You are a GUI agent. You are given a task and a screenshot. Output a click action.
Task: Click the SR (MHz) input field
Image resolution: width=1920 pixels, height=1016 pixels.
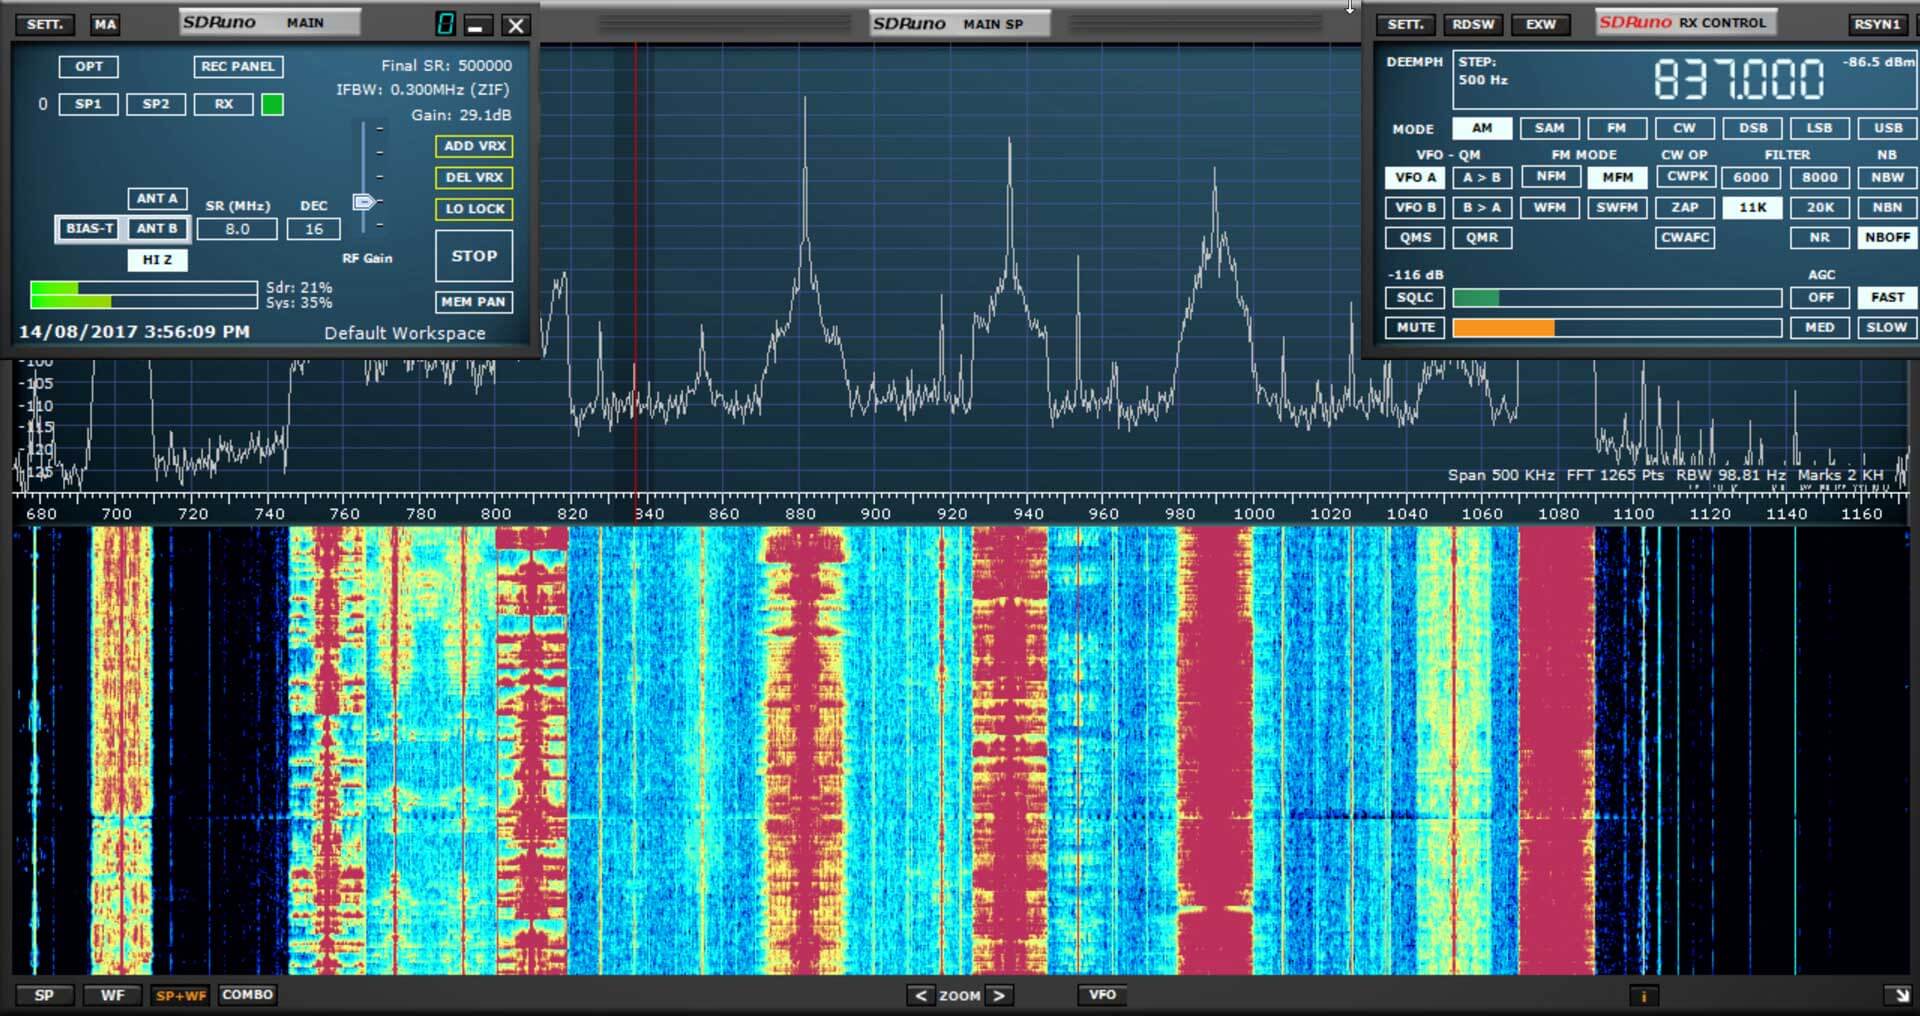pyautogui.click(x=236, y=229)
